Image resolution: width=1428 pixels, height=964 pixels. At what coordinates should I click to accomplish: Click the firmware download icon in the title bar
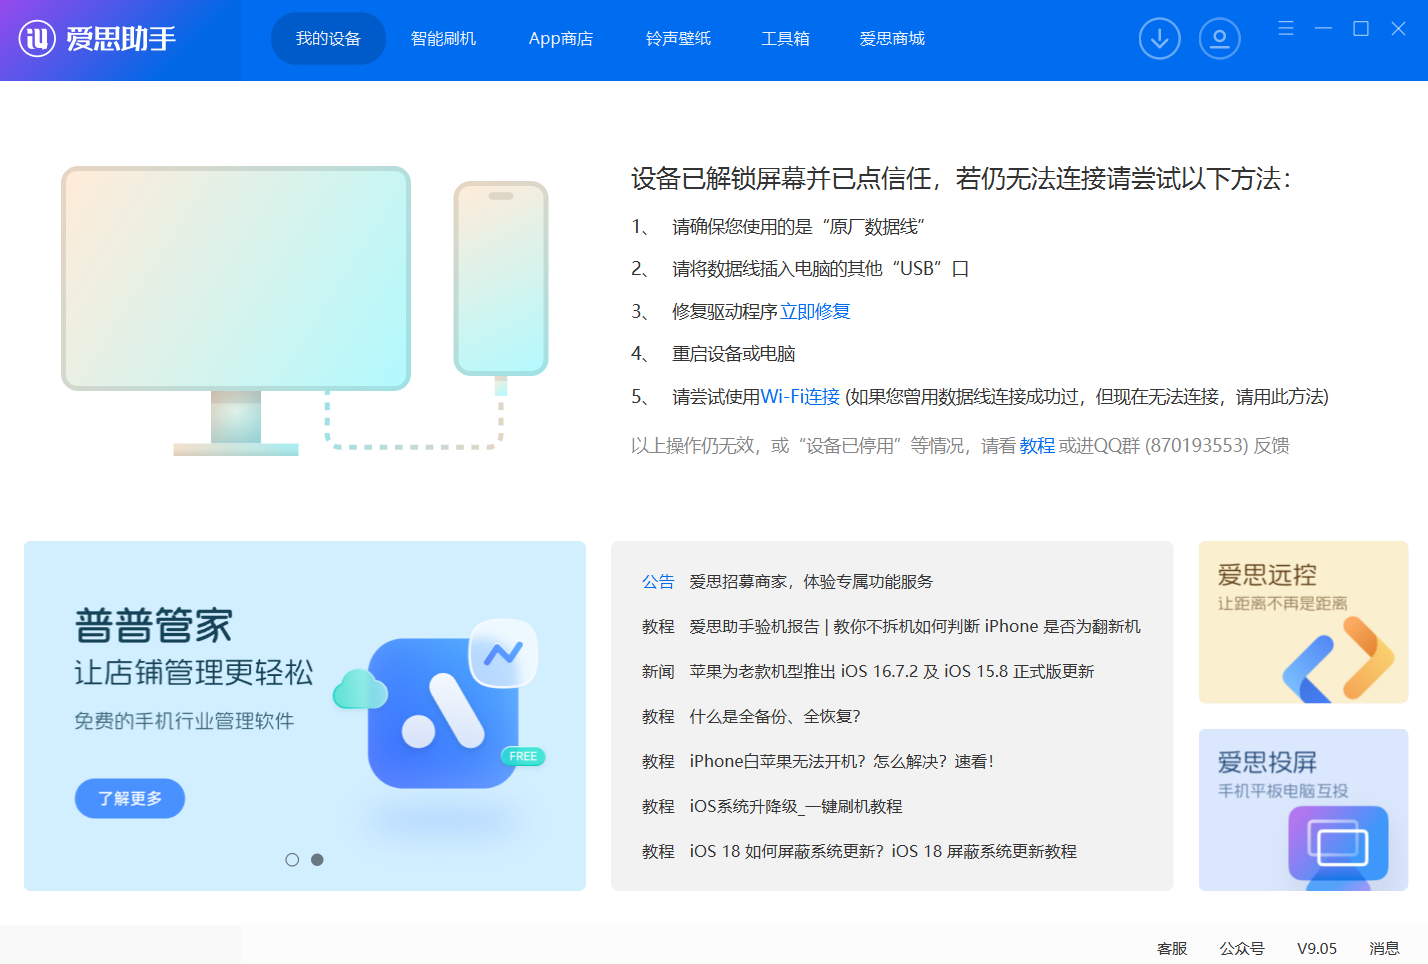click(1159, 38)
